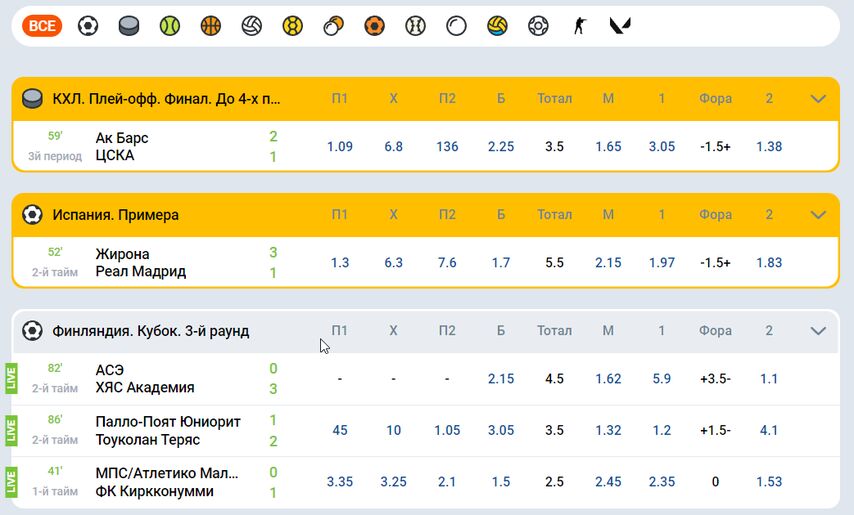Collapse the Финляндия. Кубок section

pyautogui.click(x=818, y=331)
